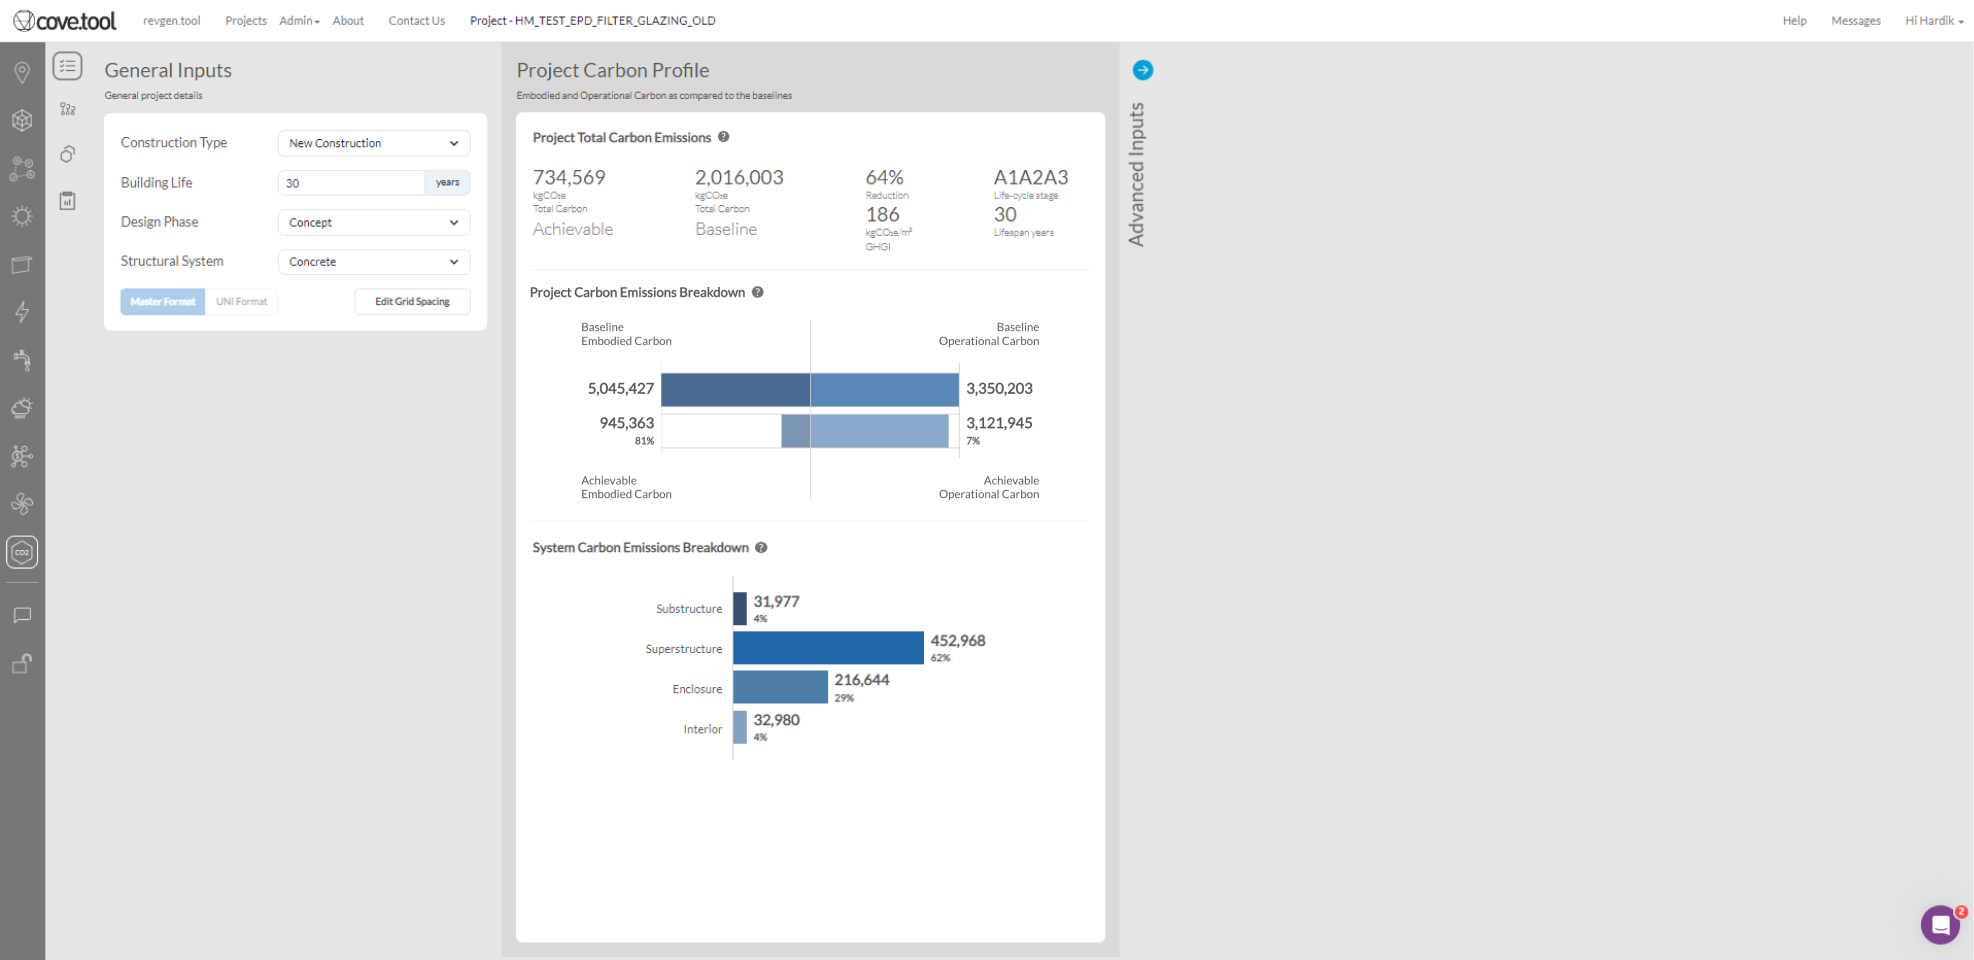Click the Building Life input field
1974x960 pixels.
click(351, 183)
